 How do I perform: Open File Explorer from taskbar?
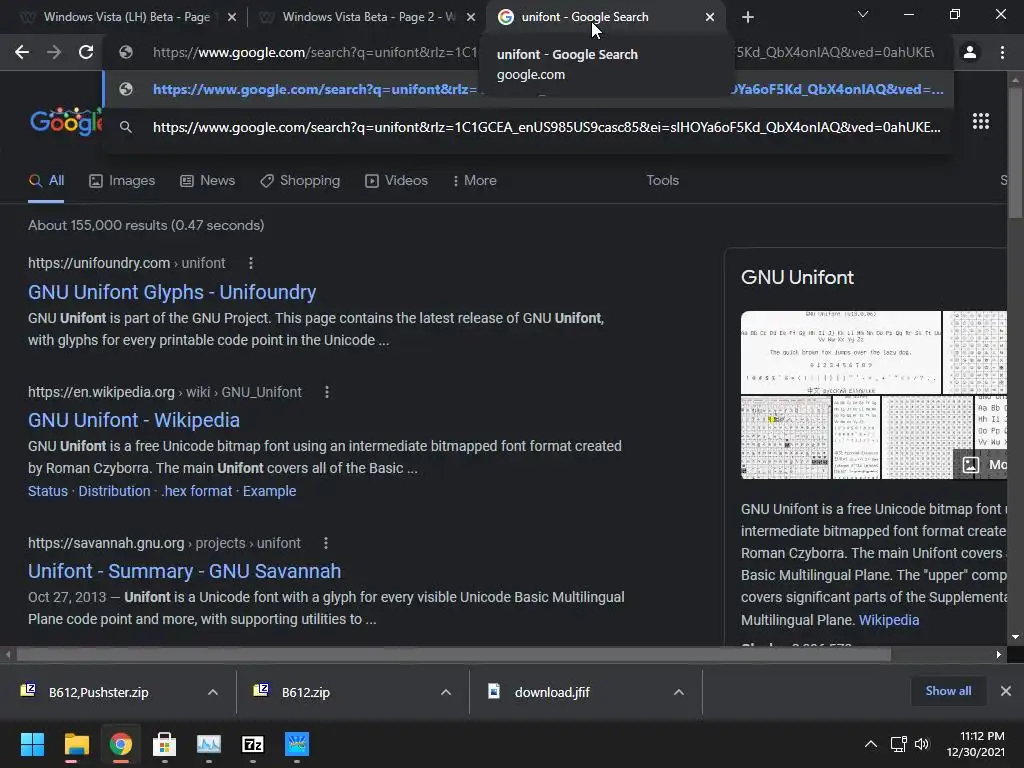click(76, 744)
